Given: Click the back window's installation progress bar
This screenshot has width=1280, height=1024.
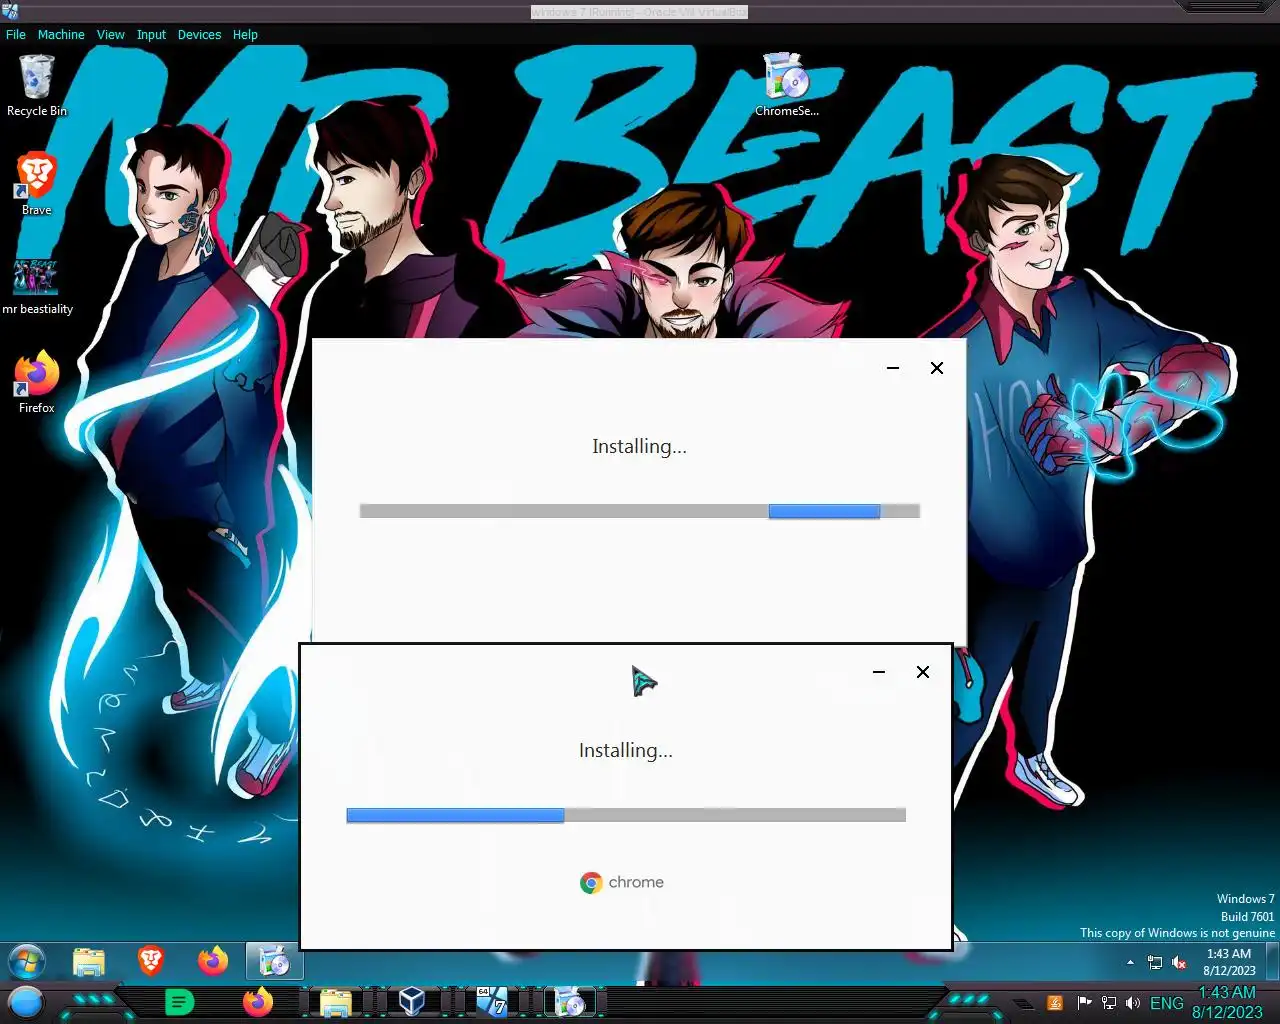Looking at the screenshot, I should tap(640, 511).
